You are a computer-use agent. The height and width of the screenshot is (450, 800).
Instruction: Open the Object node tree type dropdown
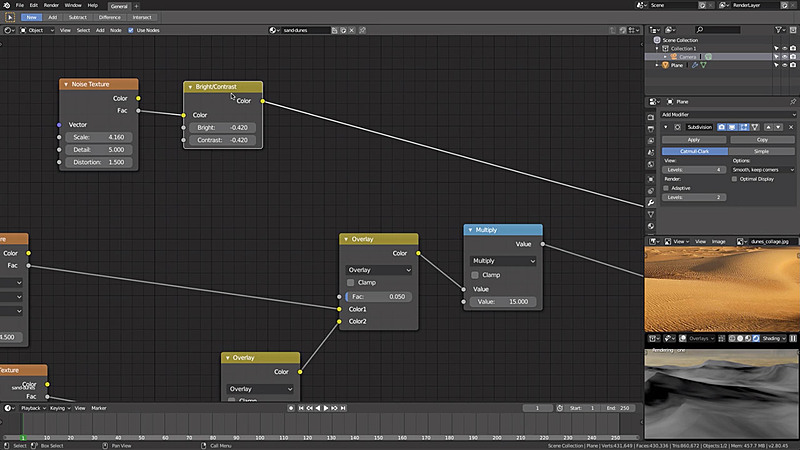tap(37, 30)
